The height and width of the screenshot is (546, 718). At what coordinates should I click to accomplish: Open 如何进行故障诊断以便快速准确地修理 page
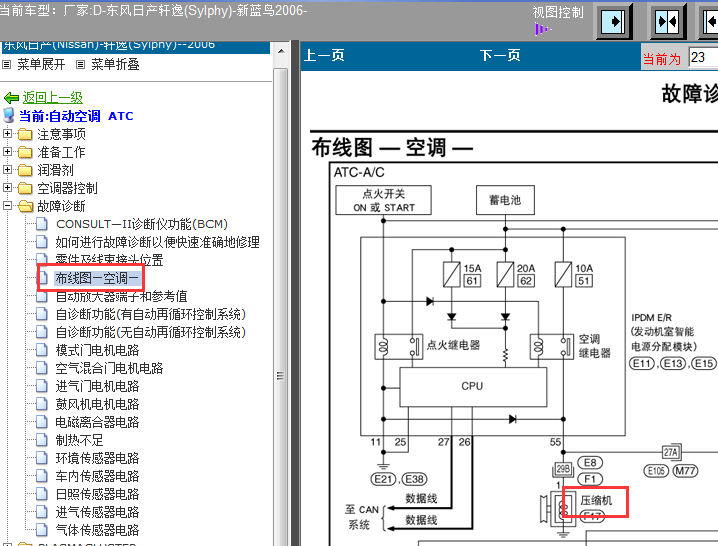pos(158,242)
